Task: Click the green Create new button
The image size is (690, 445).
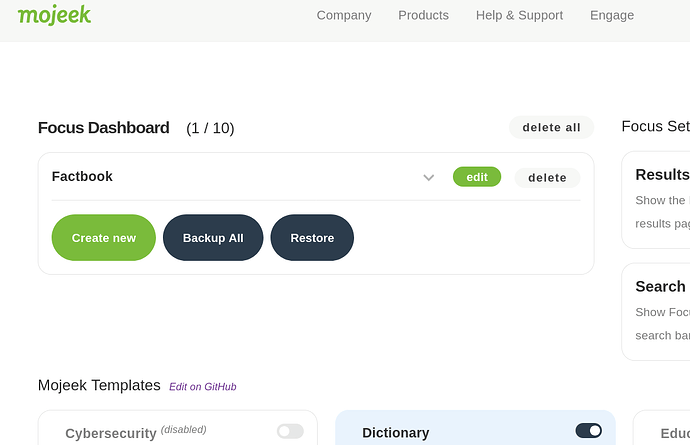Action: point(104,238)
